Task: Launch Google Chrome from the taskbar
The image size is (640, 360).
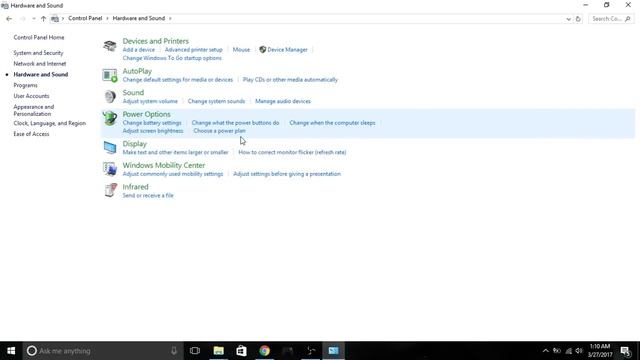Action: coord(264,351)
